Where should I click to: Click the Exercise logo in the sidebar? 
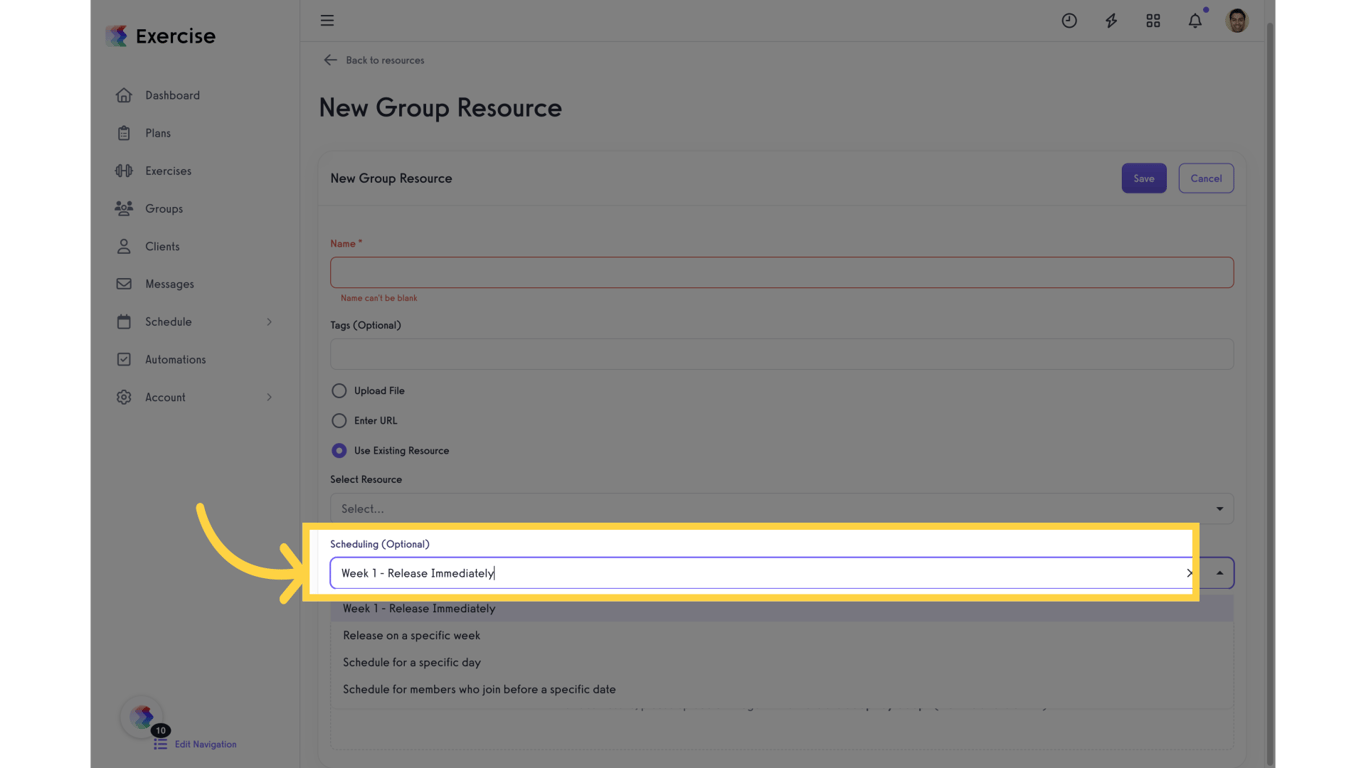161,36
